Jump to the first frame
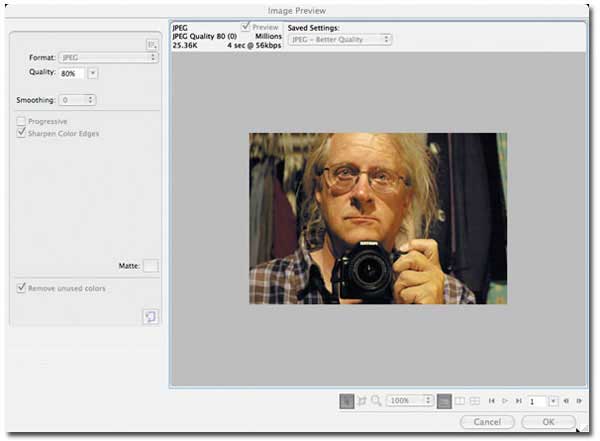This screenshot has width=600, height=441. [x=492, y=401]
